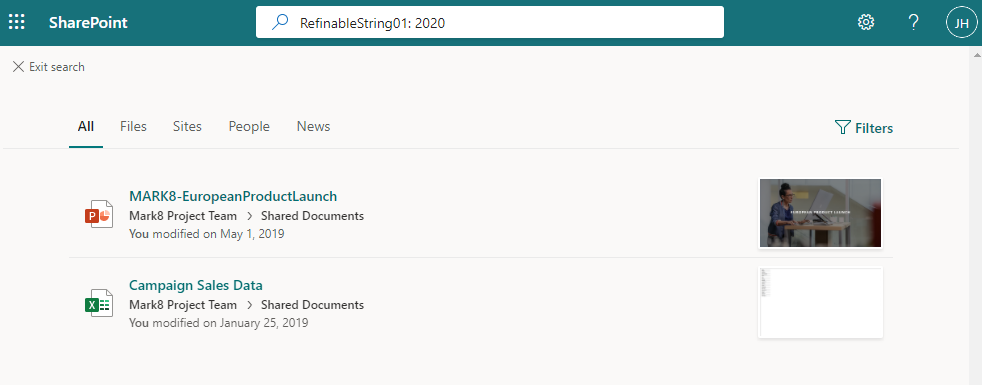Image resolution: width=982 pixels, height=385 pixels.
Task: Click the text 'You modified on January 25, 2019'
Action: coord(219,323)
